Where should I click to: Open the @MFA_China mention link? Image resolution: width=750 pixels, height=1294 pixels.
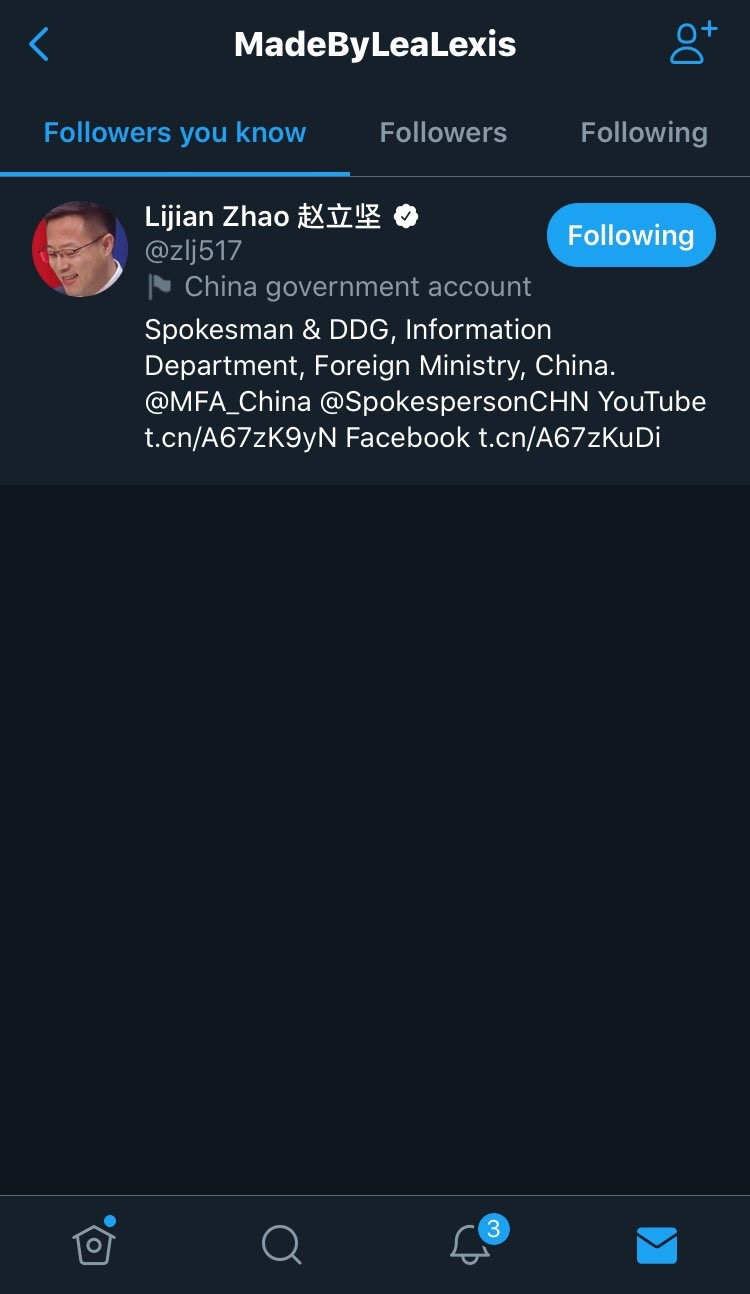click(228, 402)
